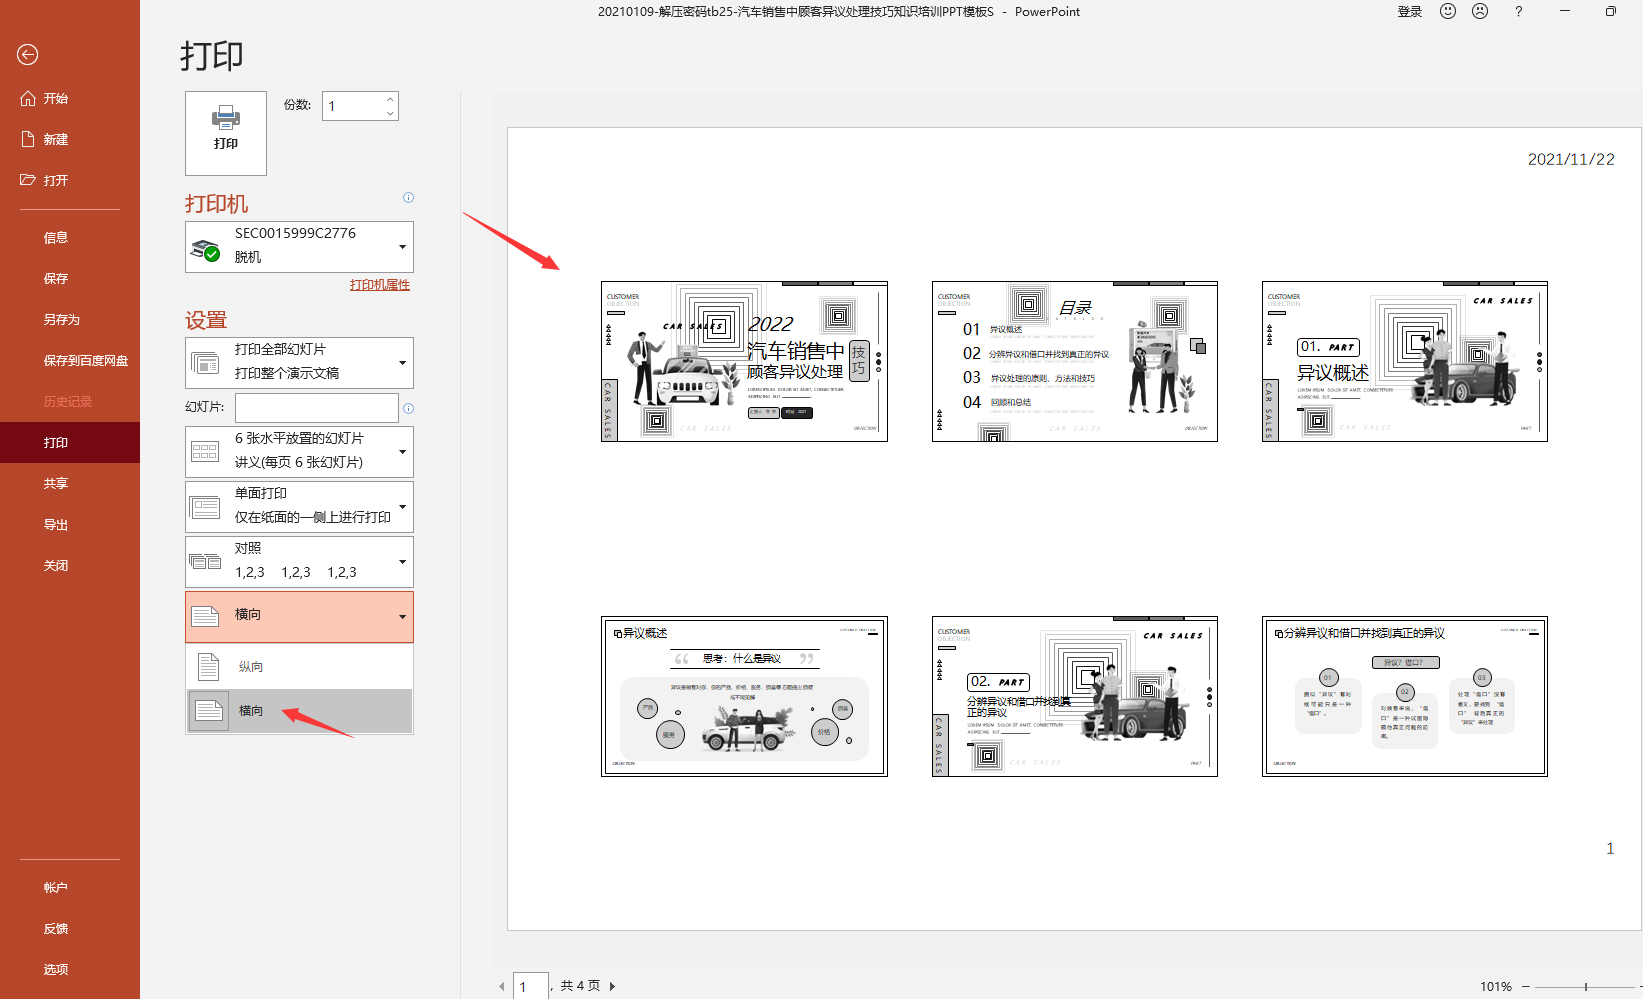Open the 共享 page
Image resolution: width=1643 pixels, height=999 pixels.
[56, 483]
